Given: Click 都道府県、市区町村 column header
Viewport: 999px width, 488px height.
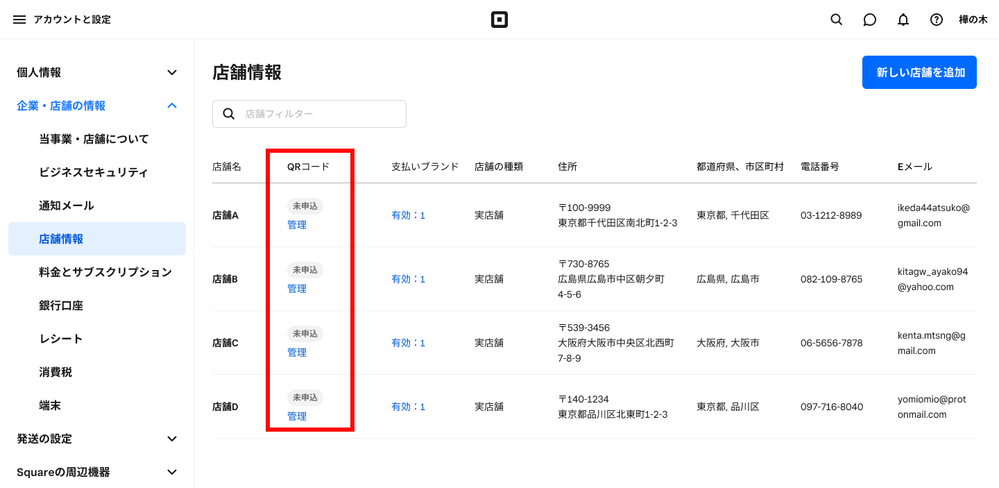Looking at the screenshot, I should [x=740, y=167].
